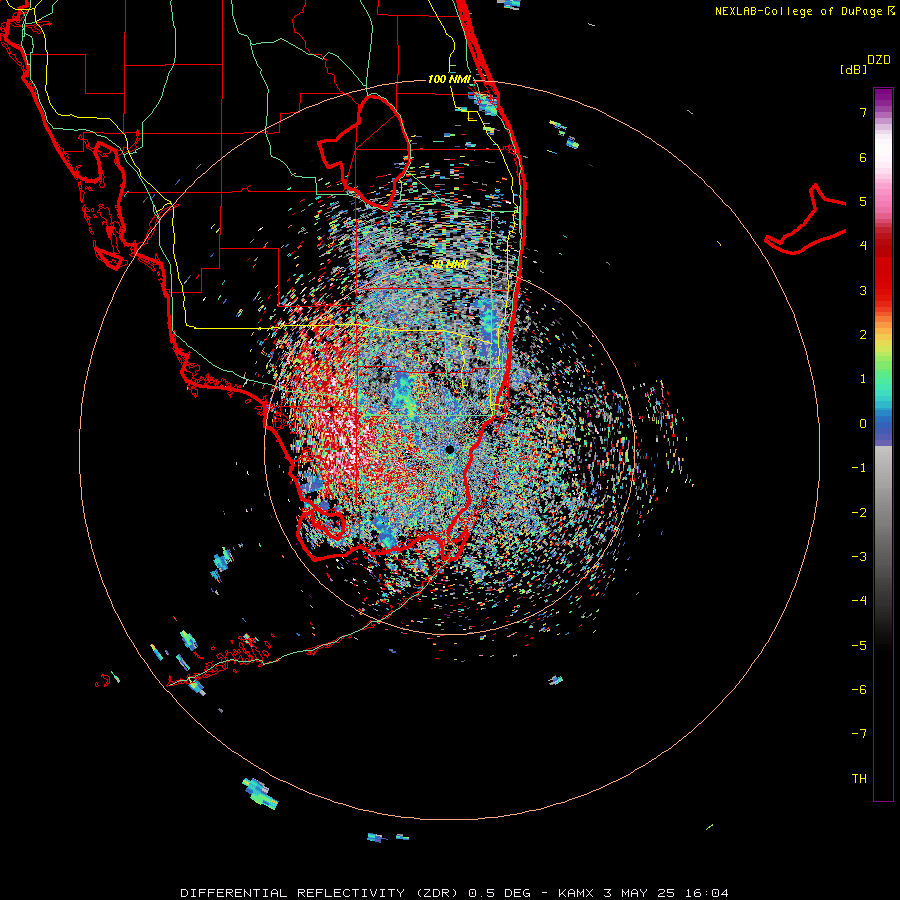
Task: Click the [dB] units label
Action: click(854, 69)
